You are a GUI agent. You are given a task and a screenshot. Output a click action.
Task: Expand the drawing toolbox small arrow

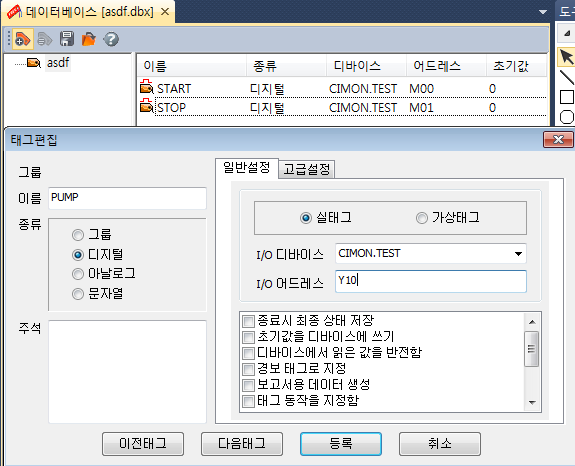click(x=567, y=33)
